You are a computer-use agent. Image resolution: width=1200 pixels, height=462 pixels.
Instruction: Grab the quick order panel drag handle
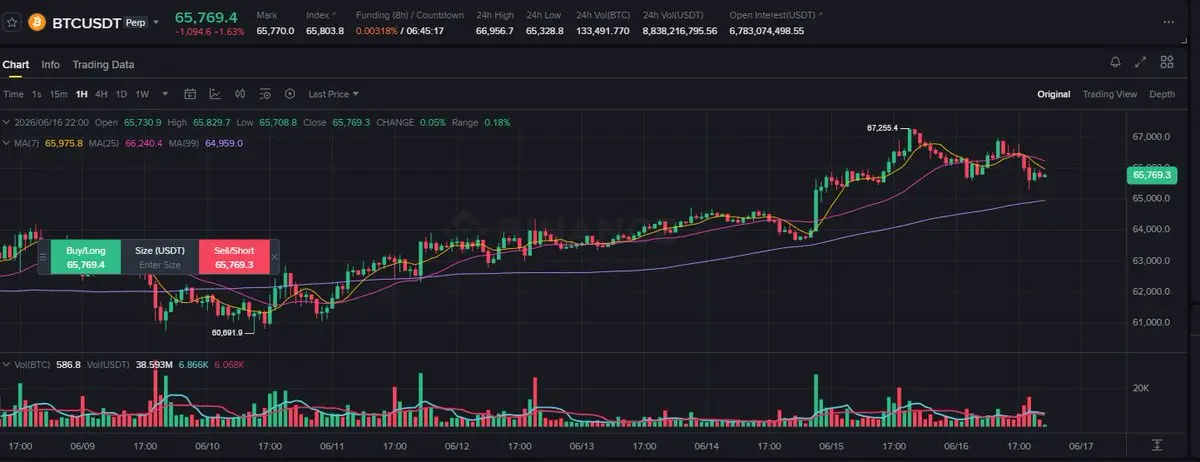[43, 257]
